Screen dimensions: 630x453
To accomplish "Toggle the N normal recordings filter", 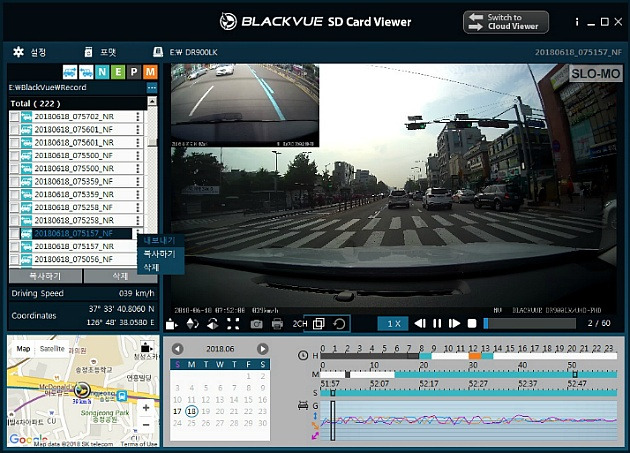I will [102, 72].
